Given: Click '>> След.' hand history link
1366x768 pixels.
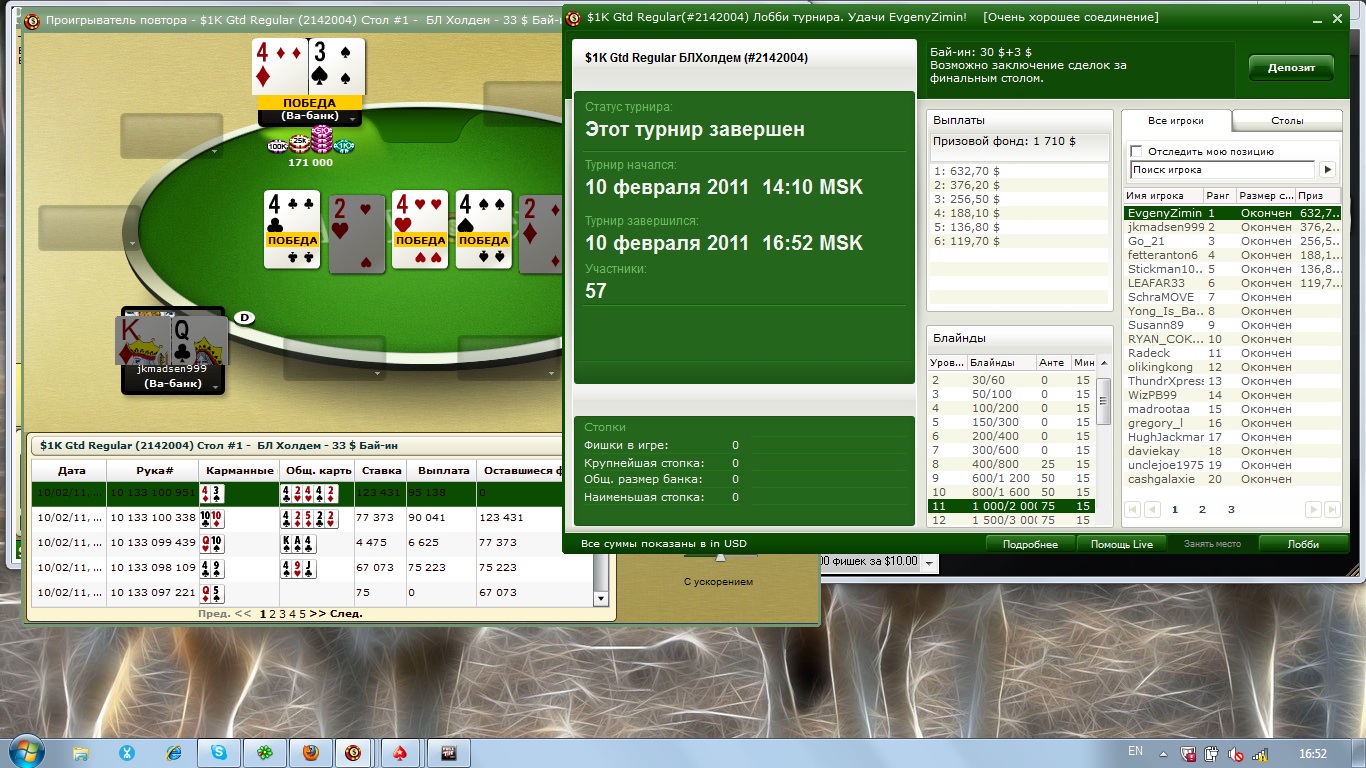Looking at the screenshot, I should (x=337, y=614).
